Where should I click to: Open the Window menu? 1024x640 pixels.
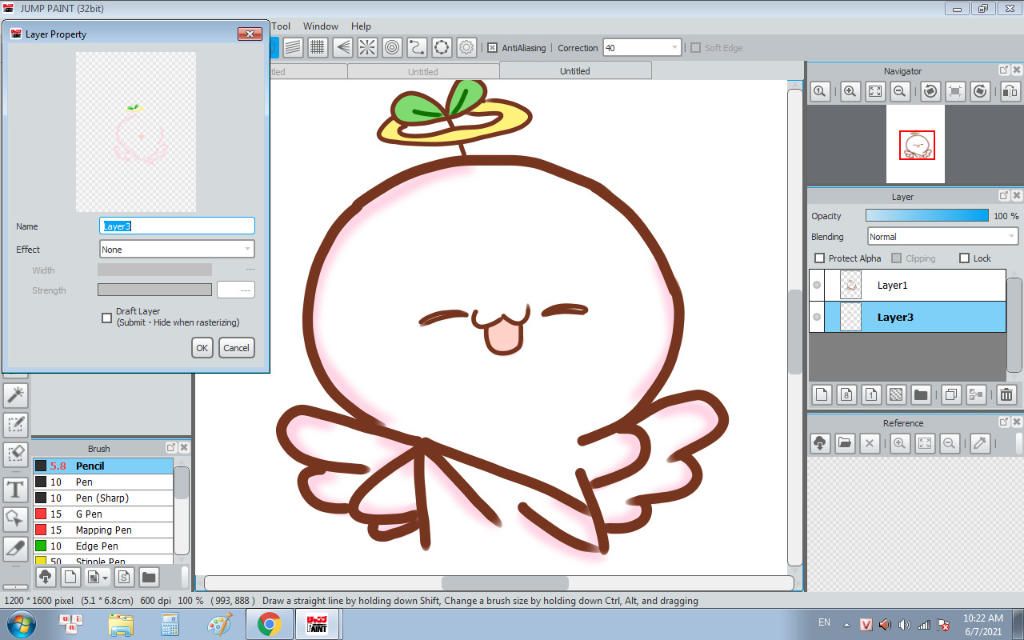[x=321, y=26]
